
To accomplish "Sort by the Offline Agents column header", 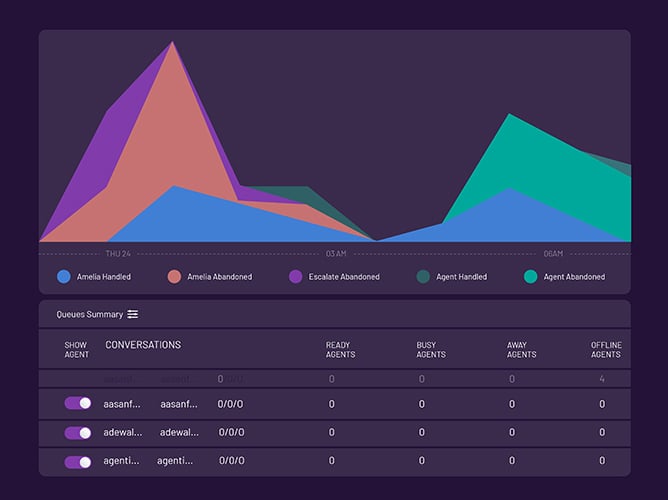I will tap(605, 350).
